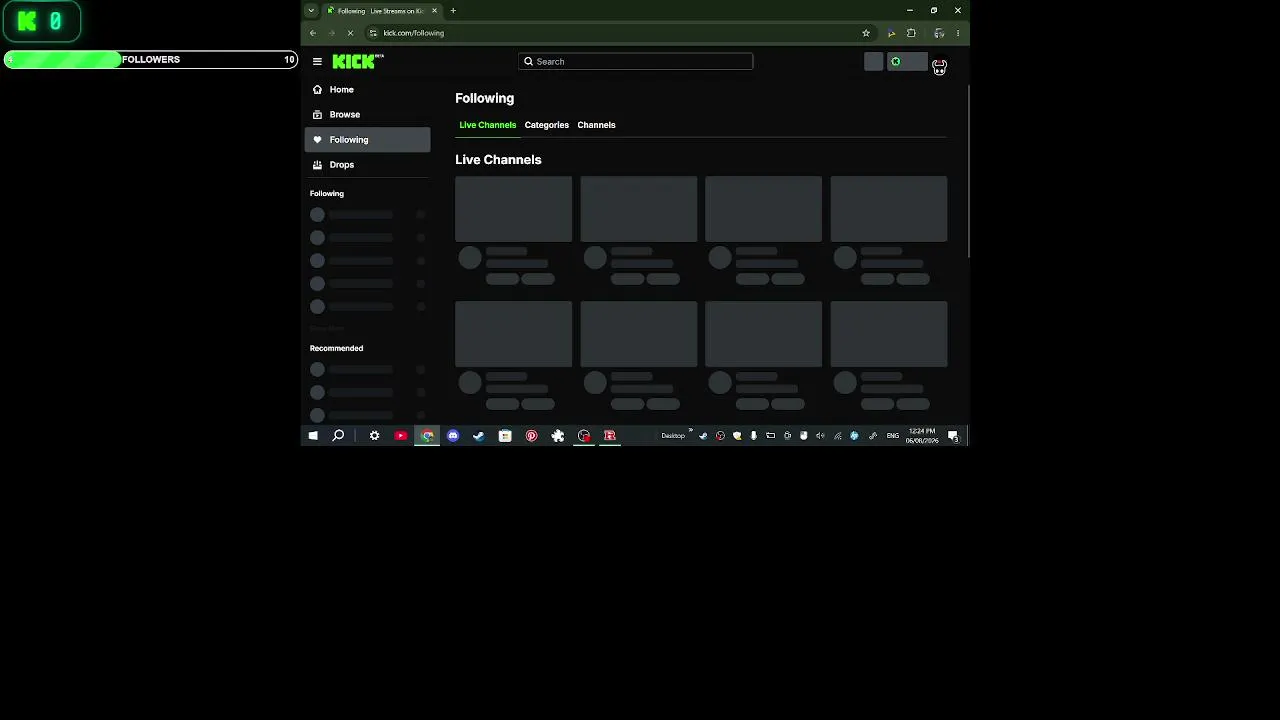This screenshot has height=720, width=1280.
Task: Go forward in browser history
Action: pyautogui.click(x=331, y=33)
